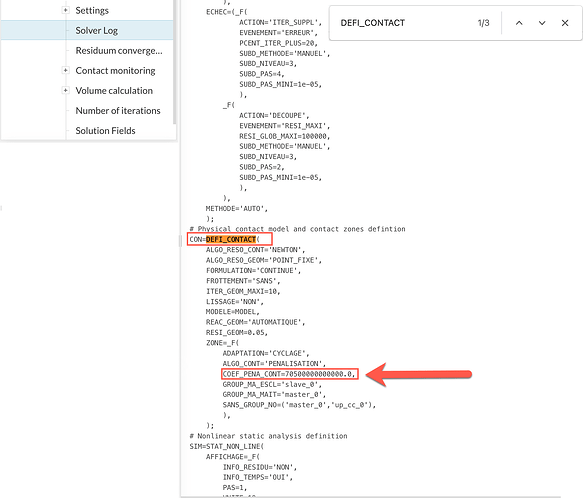Click the sidebar tree vertical scrollbar
The image size is (583, 500).
tap(174, 62)
